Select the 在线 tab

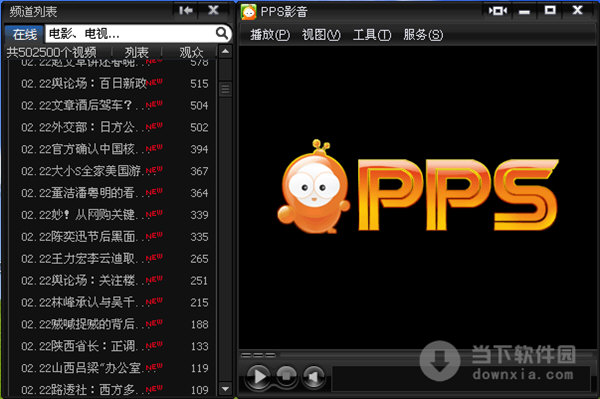click(24, 34)
